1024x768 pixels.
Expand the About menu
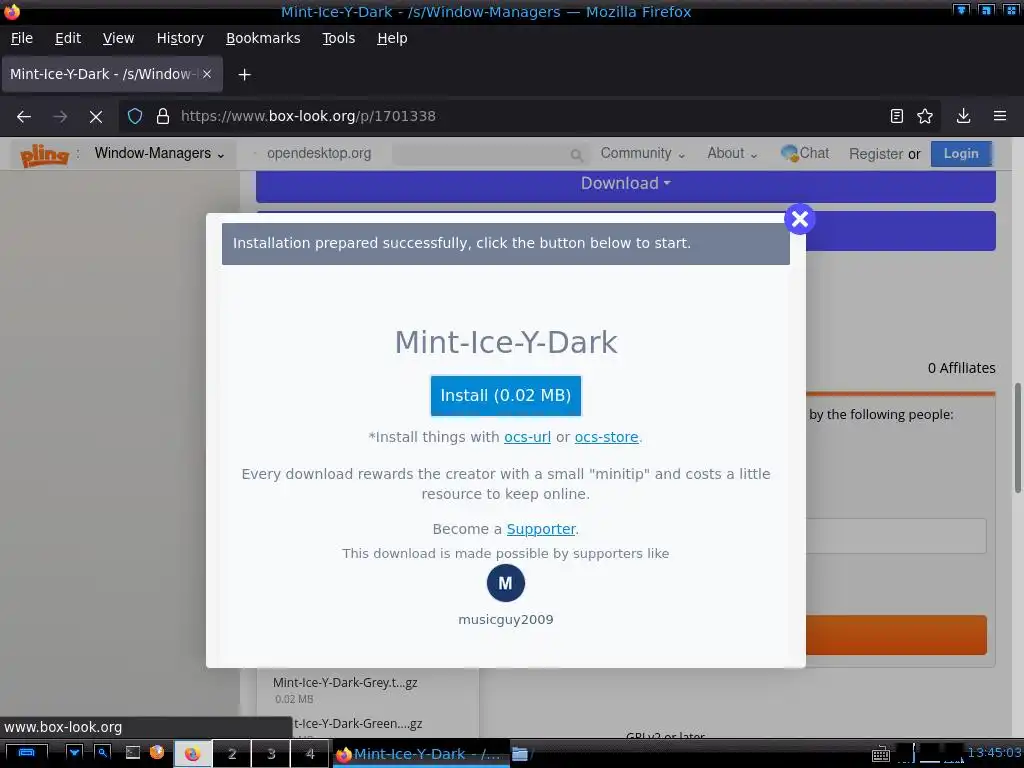(x=732, y=153)
